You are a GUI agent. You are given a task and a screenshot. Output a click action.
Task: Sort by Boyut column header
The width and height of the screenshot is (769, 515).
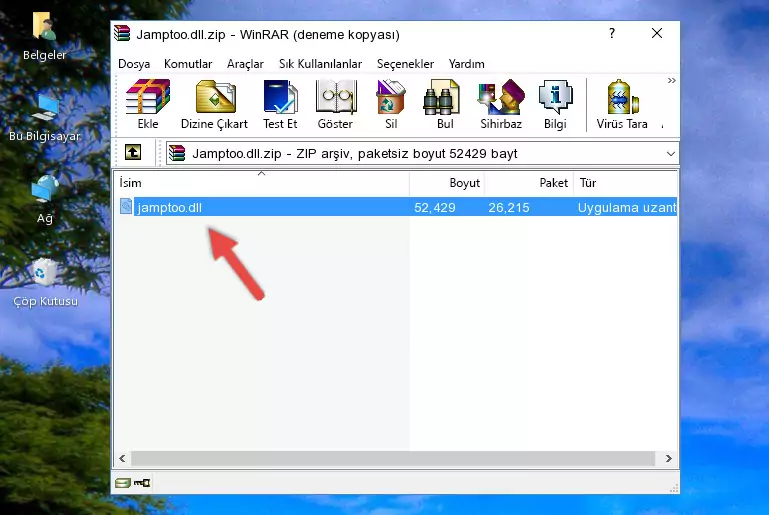tap(447, 182)
